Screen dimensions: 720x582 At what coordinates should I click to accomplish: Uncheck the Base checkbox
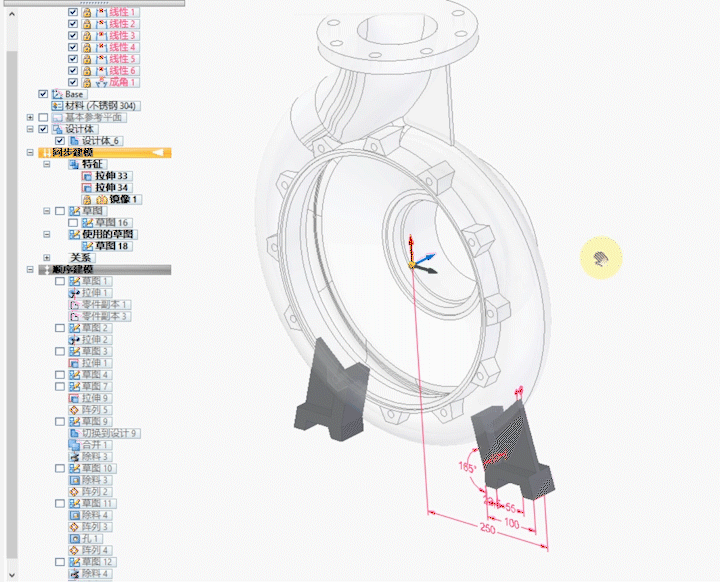(x=43, y=94)
